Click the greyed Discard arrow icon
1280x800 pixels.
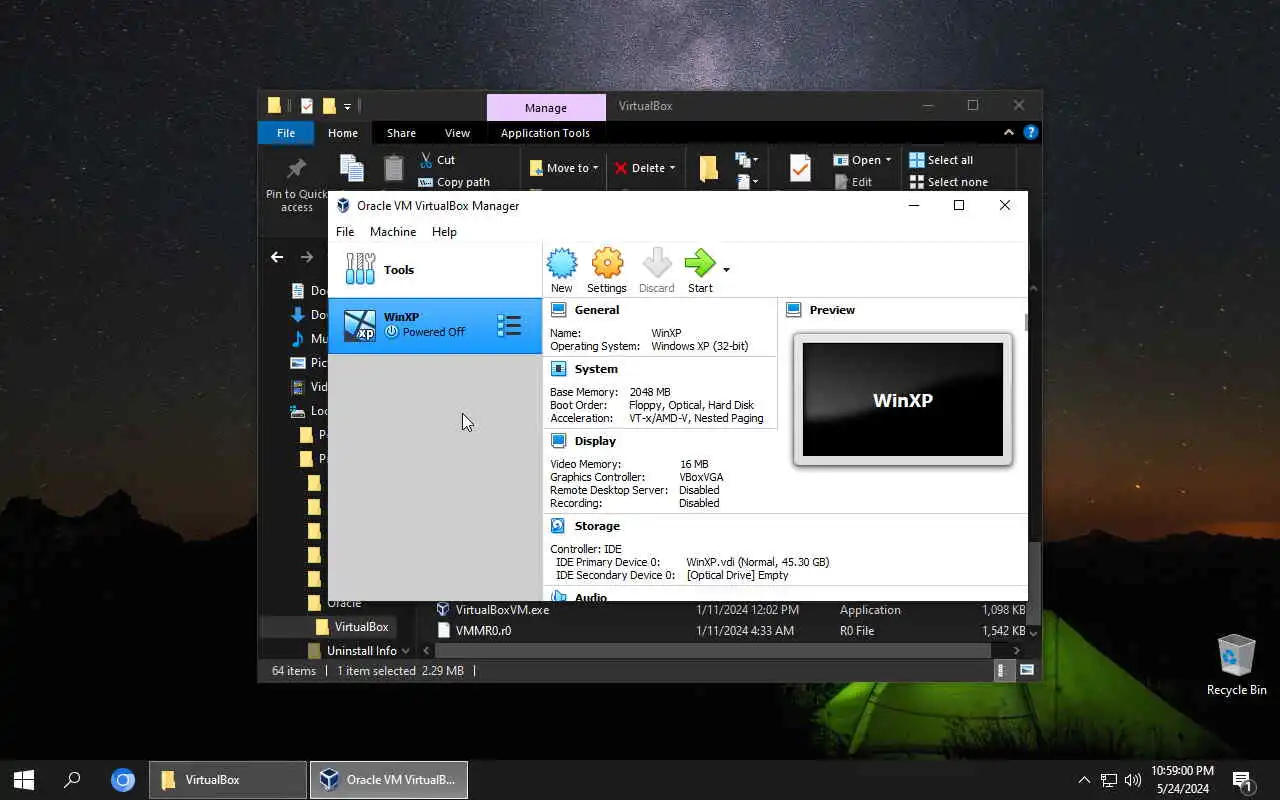click(x=656, y=264)
